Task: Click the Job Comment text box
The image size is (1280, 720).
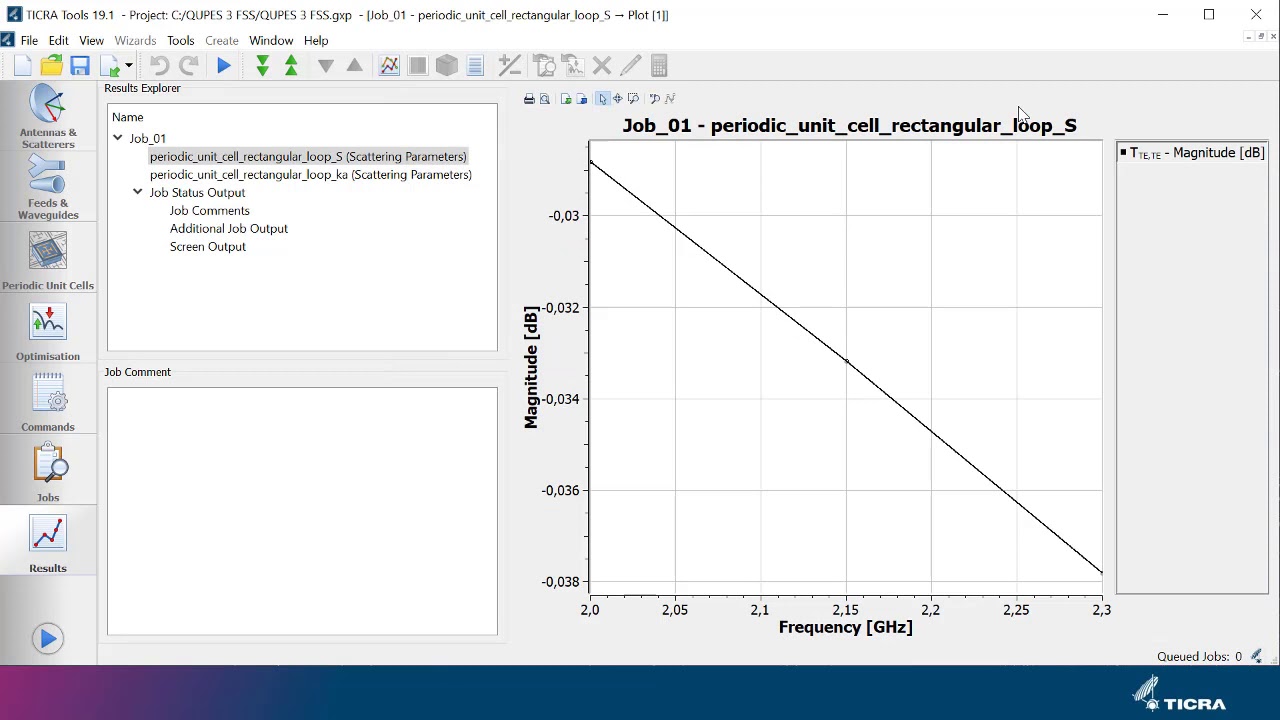Action: pos(302,511)
